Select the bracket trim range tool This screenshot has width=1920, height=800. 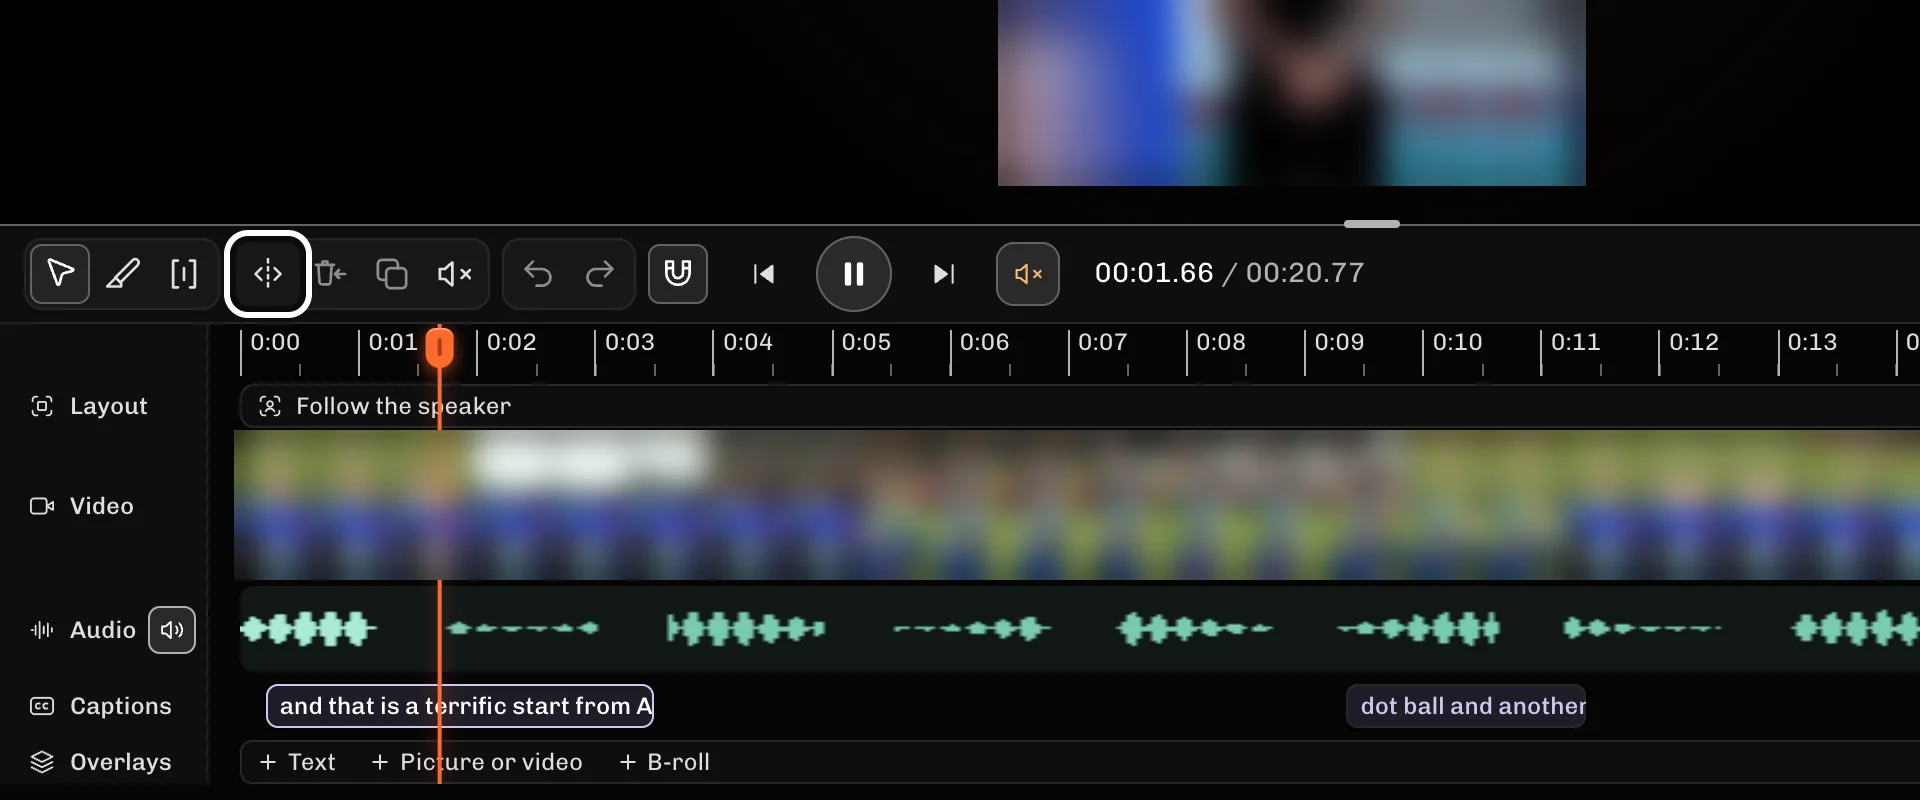point(184,273)
